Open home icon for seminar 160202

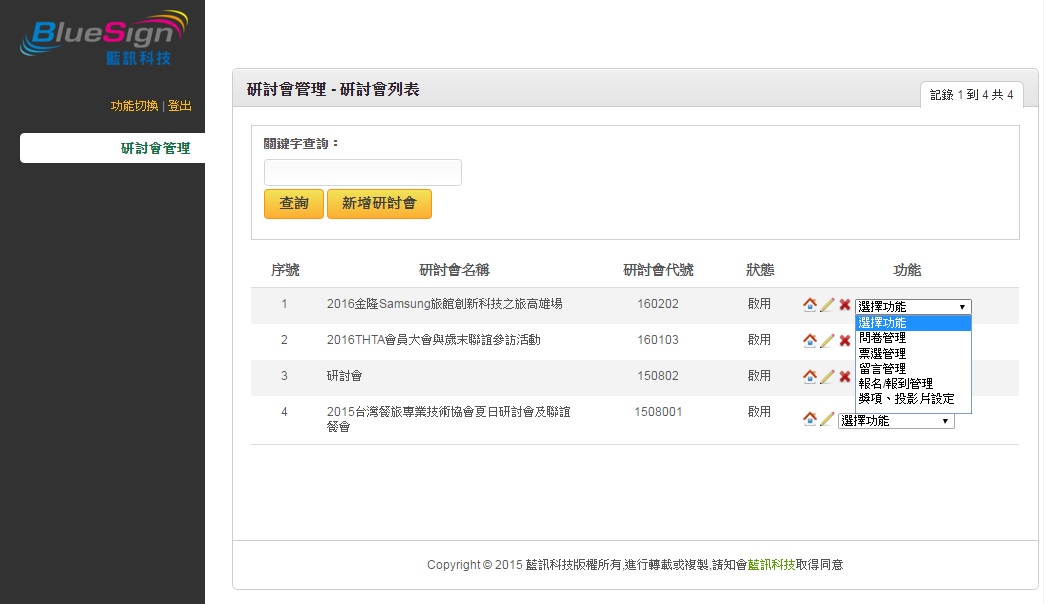pyautogui.click(x=810, y=304)
